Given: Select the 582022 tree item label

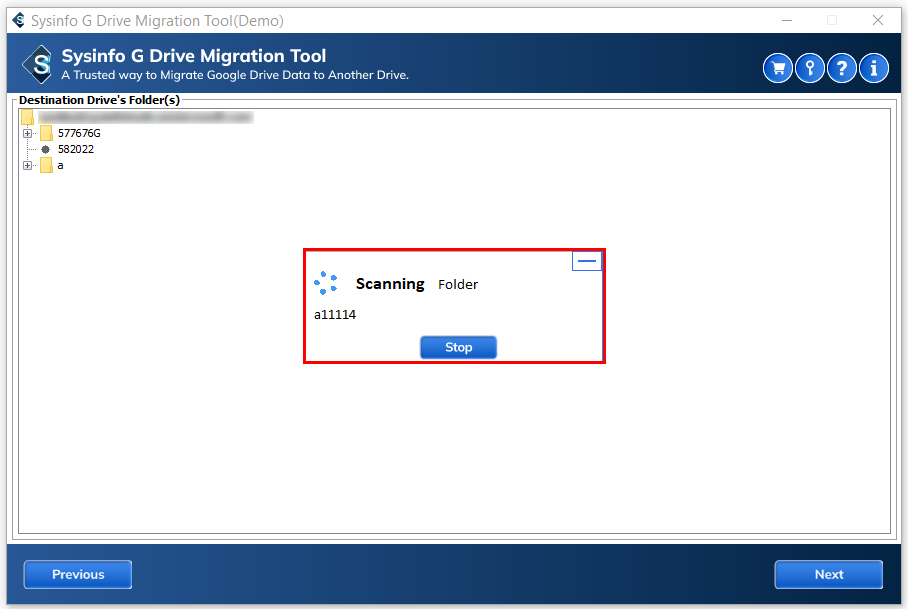Looking at the screenshot, I should [x=76, y=149].
